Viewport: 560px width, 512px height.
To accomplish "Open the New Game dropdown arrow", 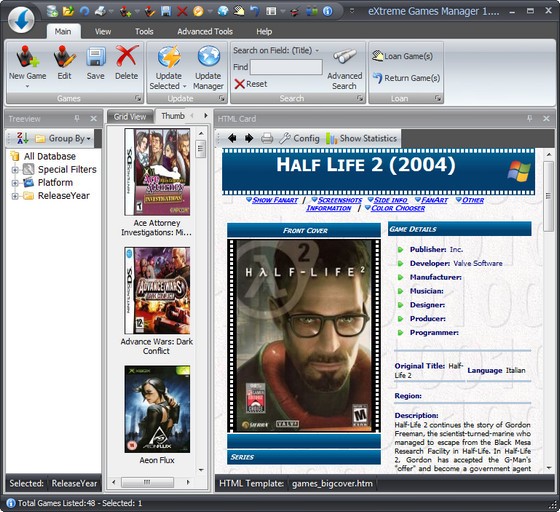I will (28, 86).
